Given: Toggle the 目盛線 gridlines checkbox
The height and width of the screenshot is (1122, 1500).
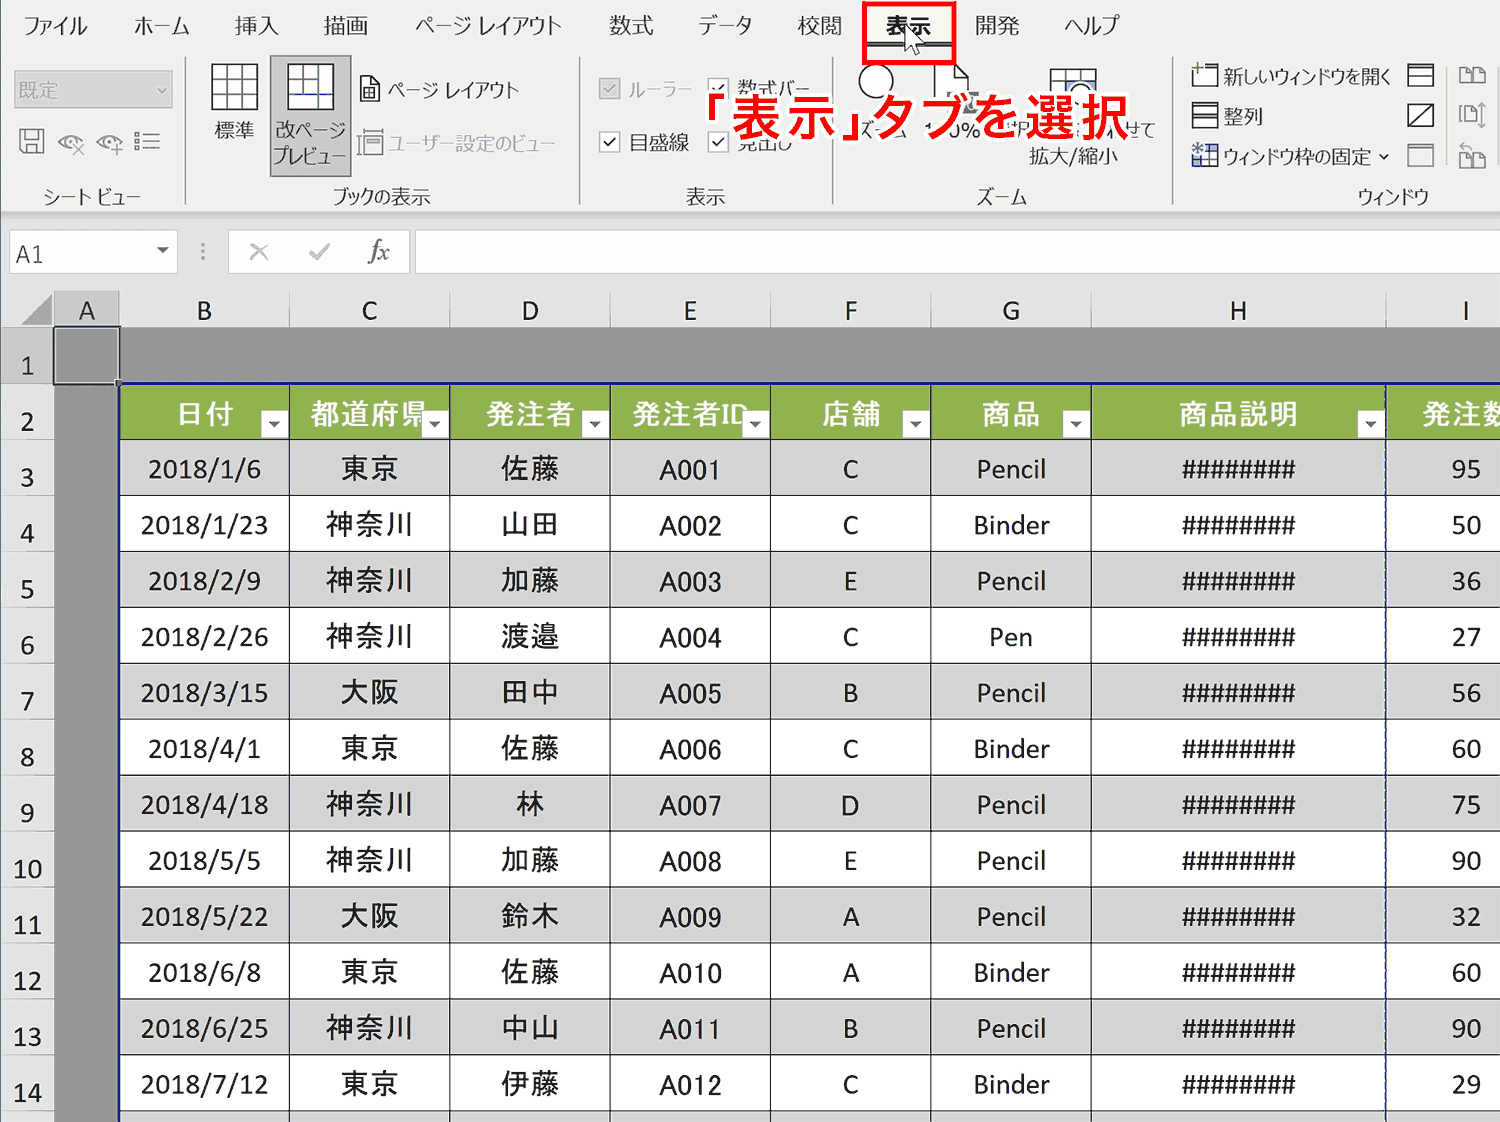Looking at the screenshot, I should [x=609, y=142].
